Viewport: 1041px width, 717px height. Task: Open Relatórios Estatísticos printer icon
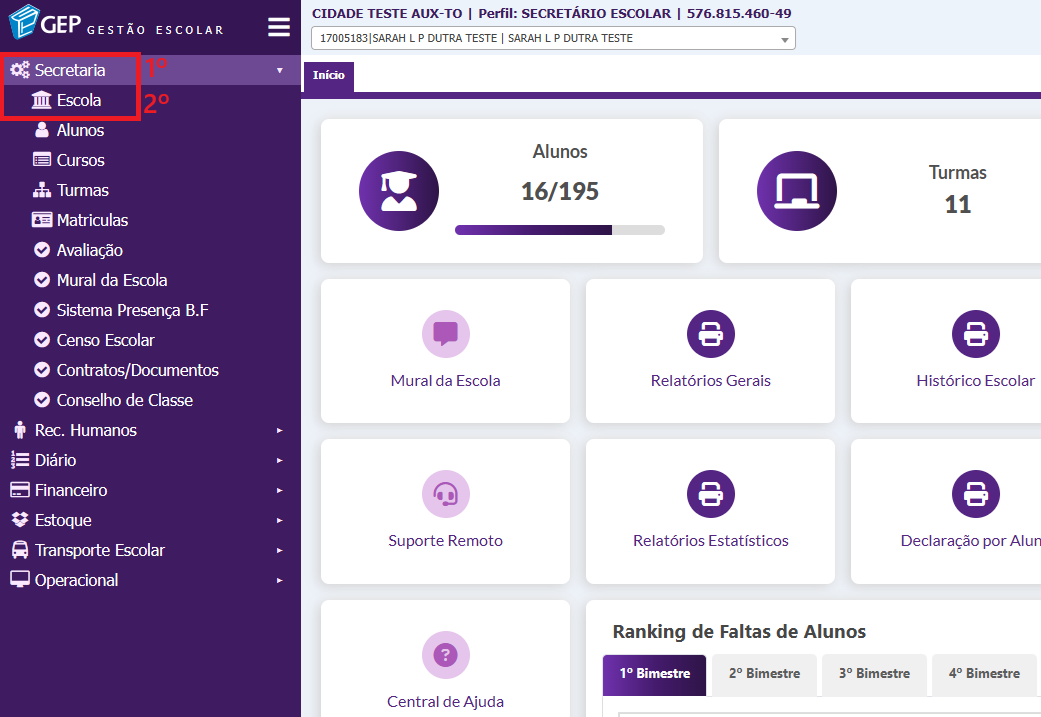710,494
